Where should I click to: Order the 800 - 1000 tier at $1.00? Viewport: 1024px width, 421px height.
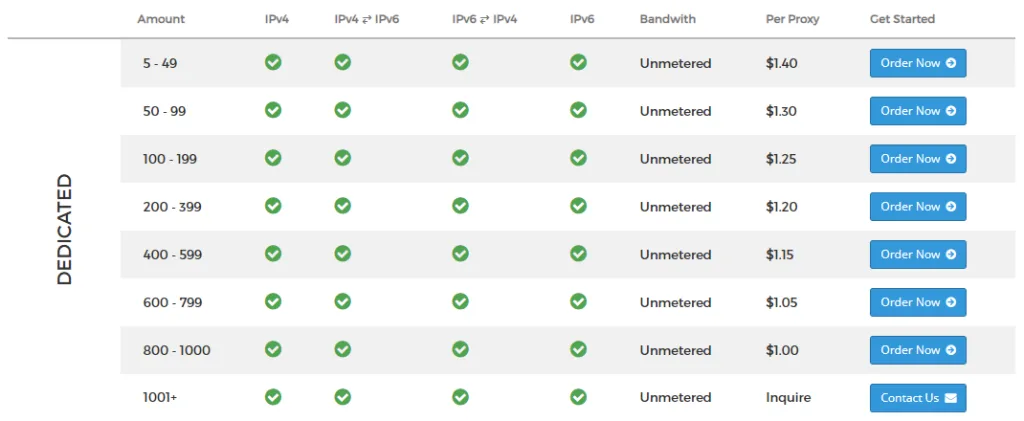pos(917,350)
